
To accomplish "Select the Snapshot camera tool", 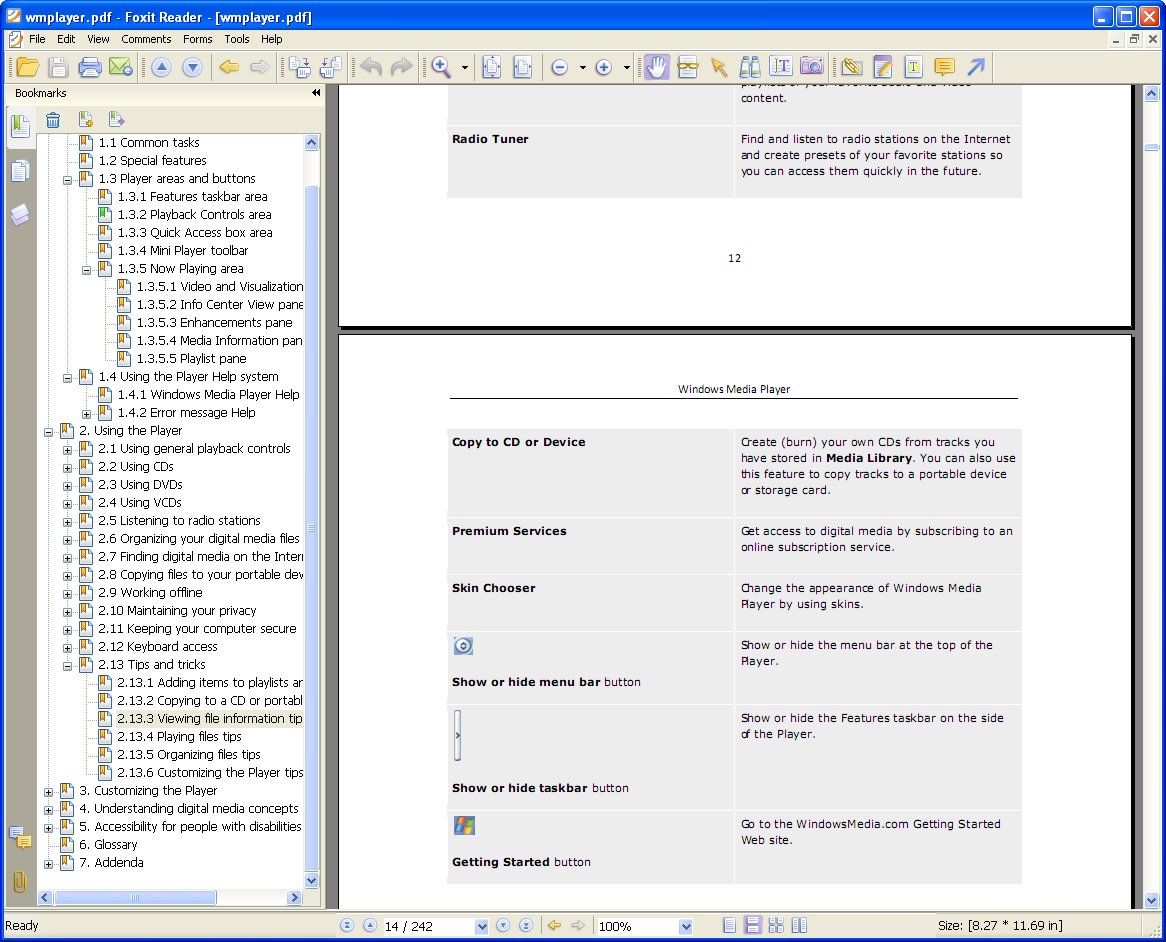I will (x=812, y=67).
